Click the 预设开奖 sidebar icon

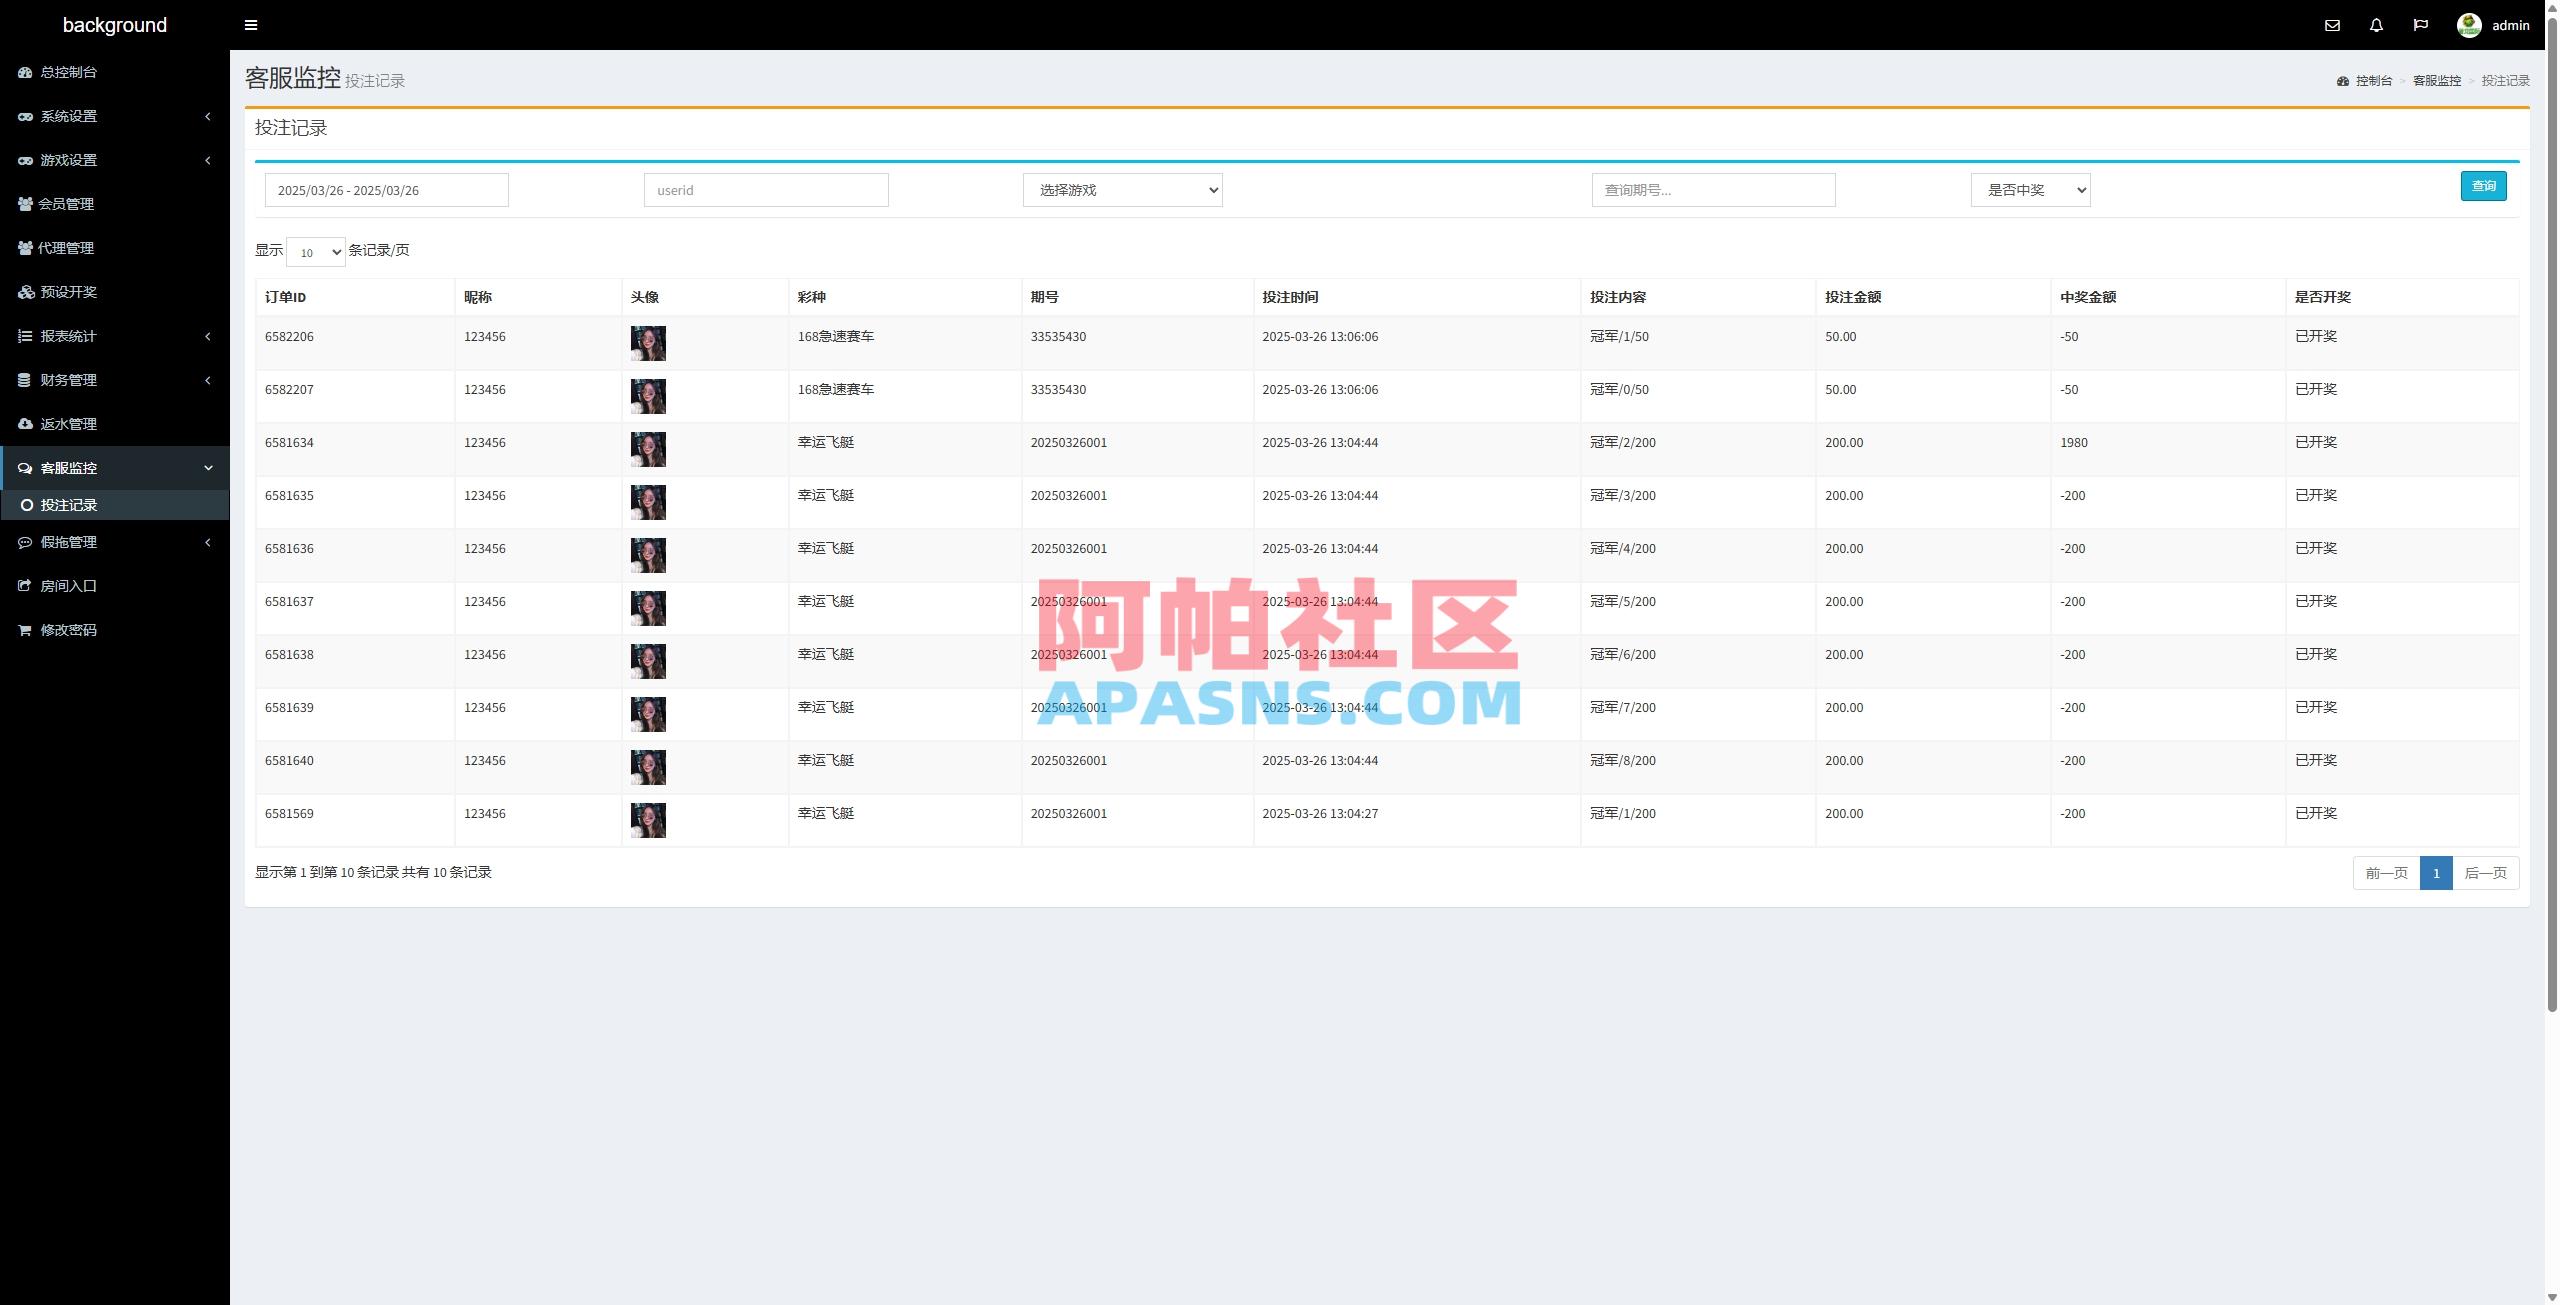pyautogui.click(x=25, y=292)
